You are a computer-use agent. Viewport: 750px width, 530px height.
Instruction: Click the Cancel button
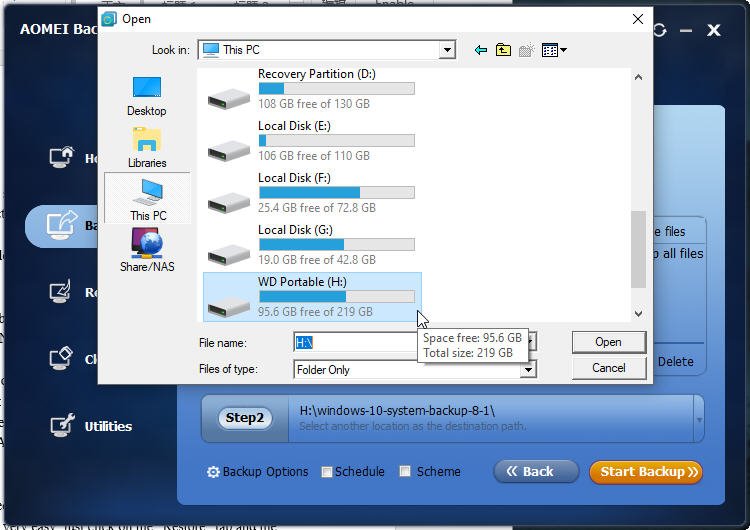[x=608, y=368]
